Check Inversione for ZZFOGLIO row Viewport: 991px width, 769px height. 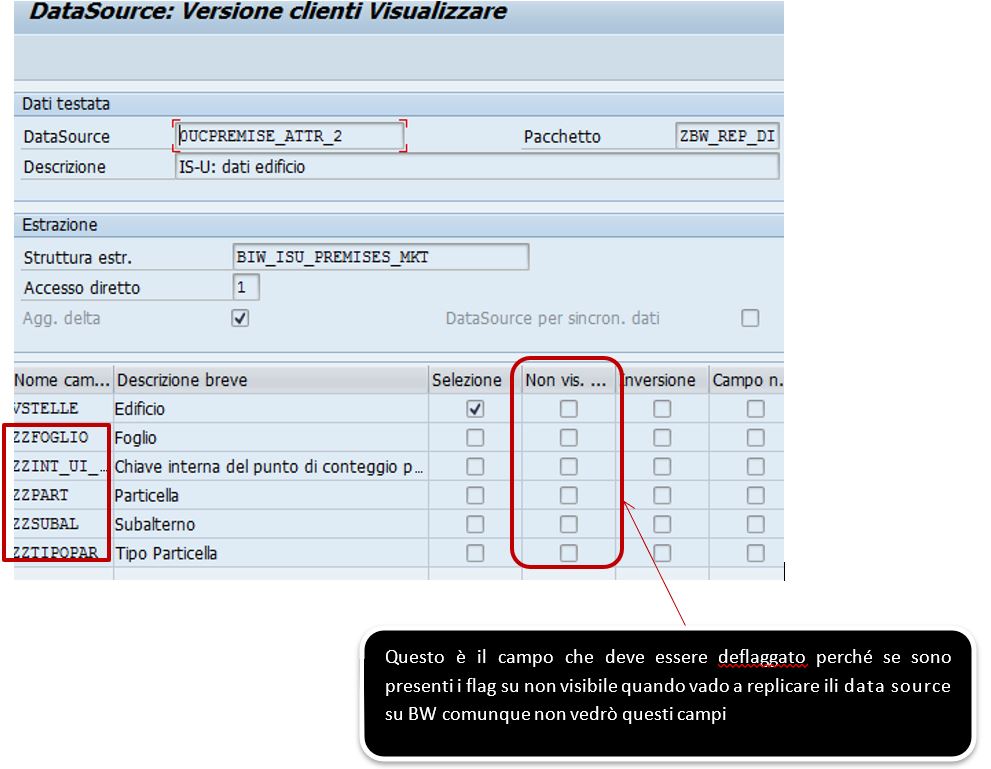662,438
